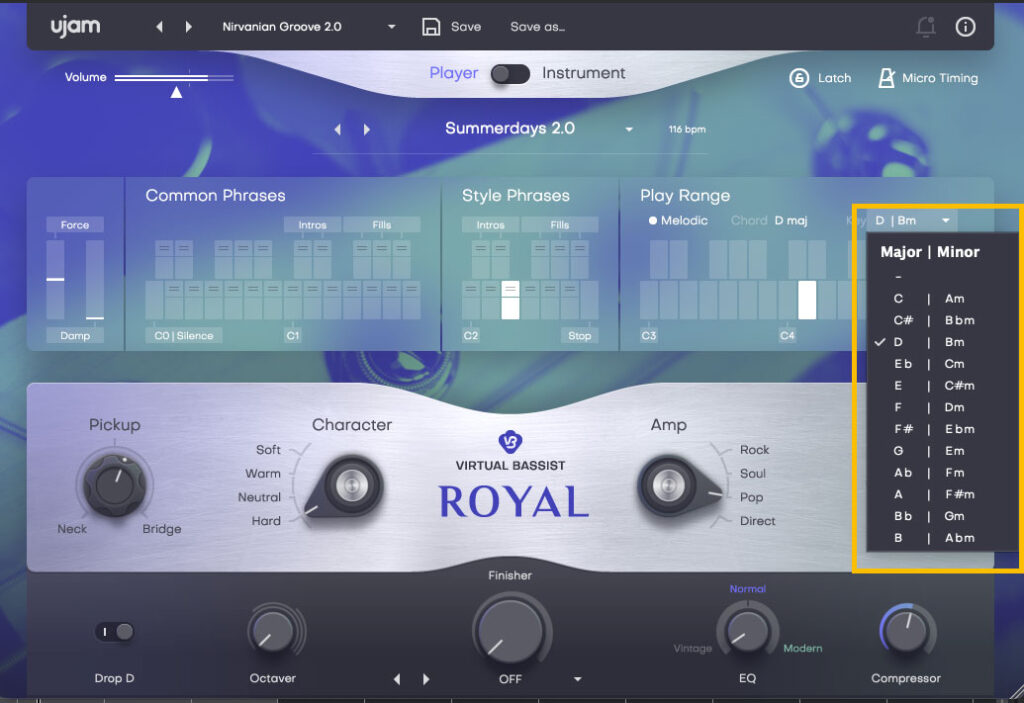Set Character to Warm
The image size is (1024, 703).
coord(263,473)
